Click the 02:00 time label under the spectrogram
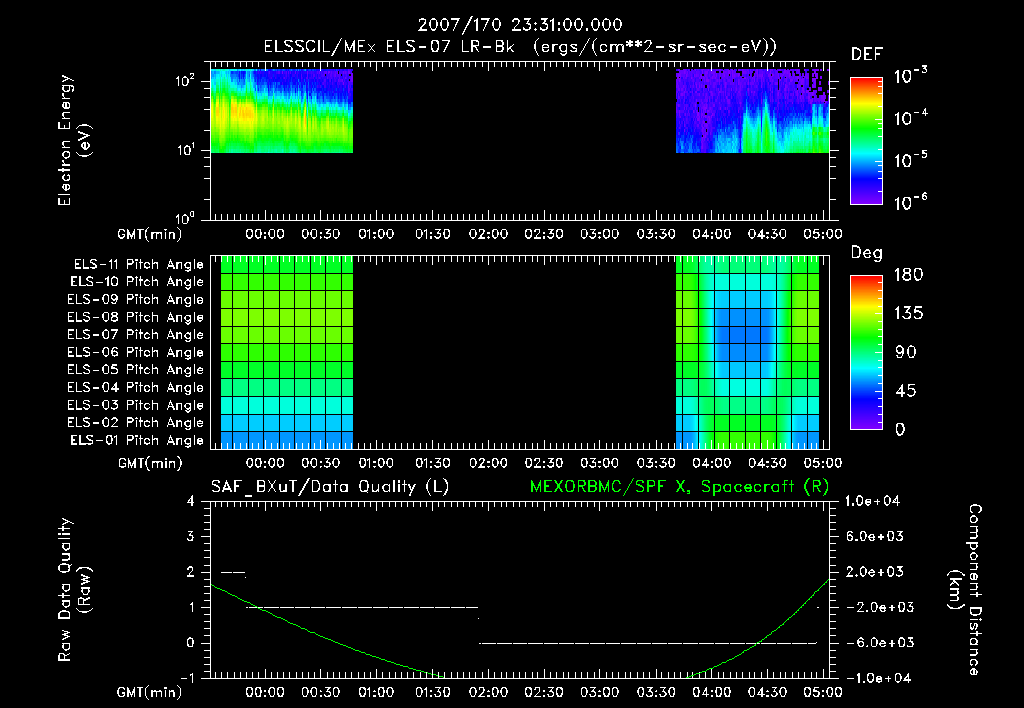 point(488,234)
